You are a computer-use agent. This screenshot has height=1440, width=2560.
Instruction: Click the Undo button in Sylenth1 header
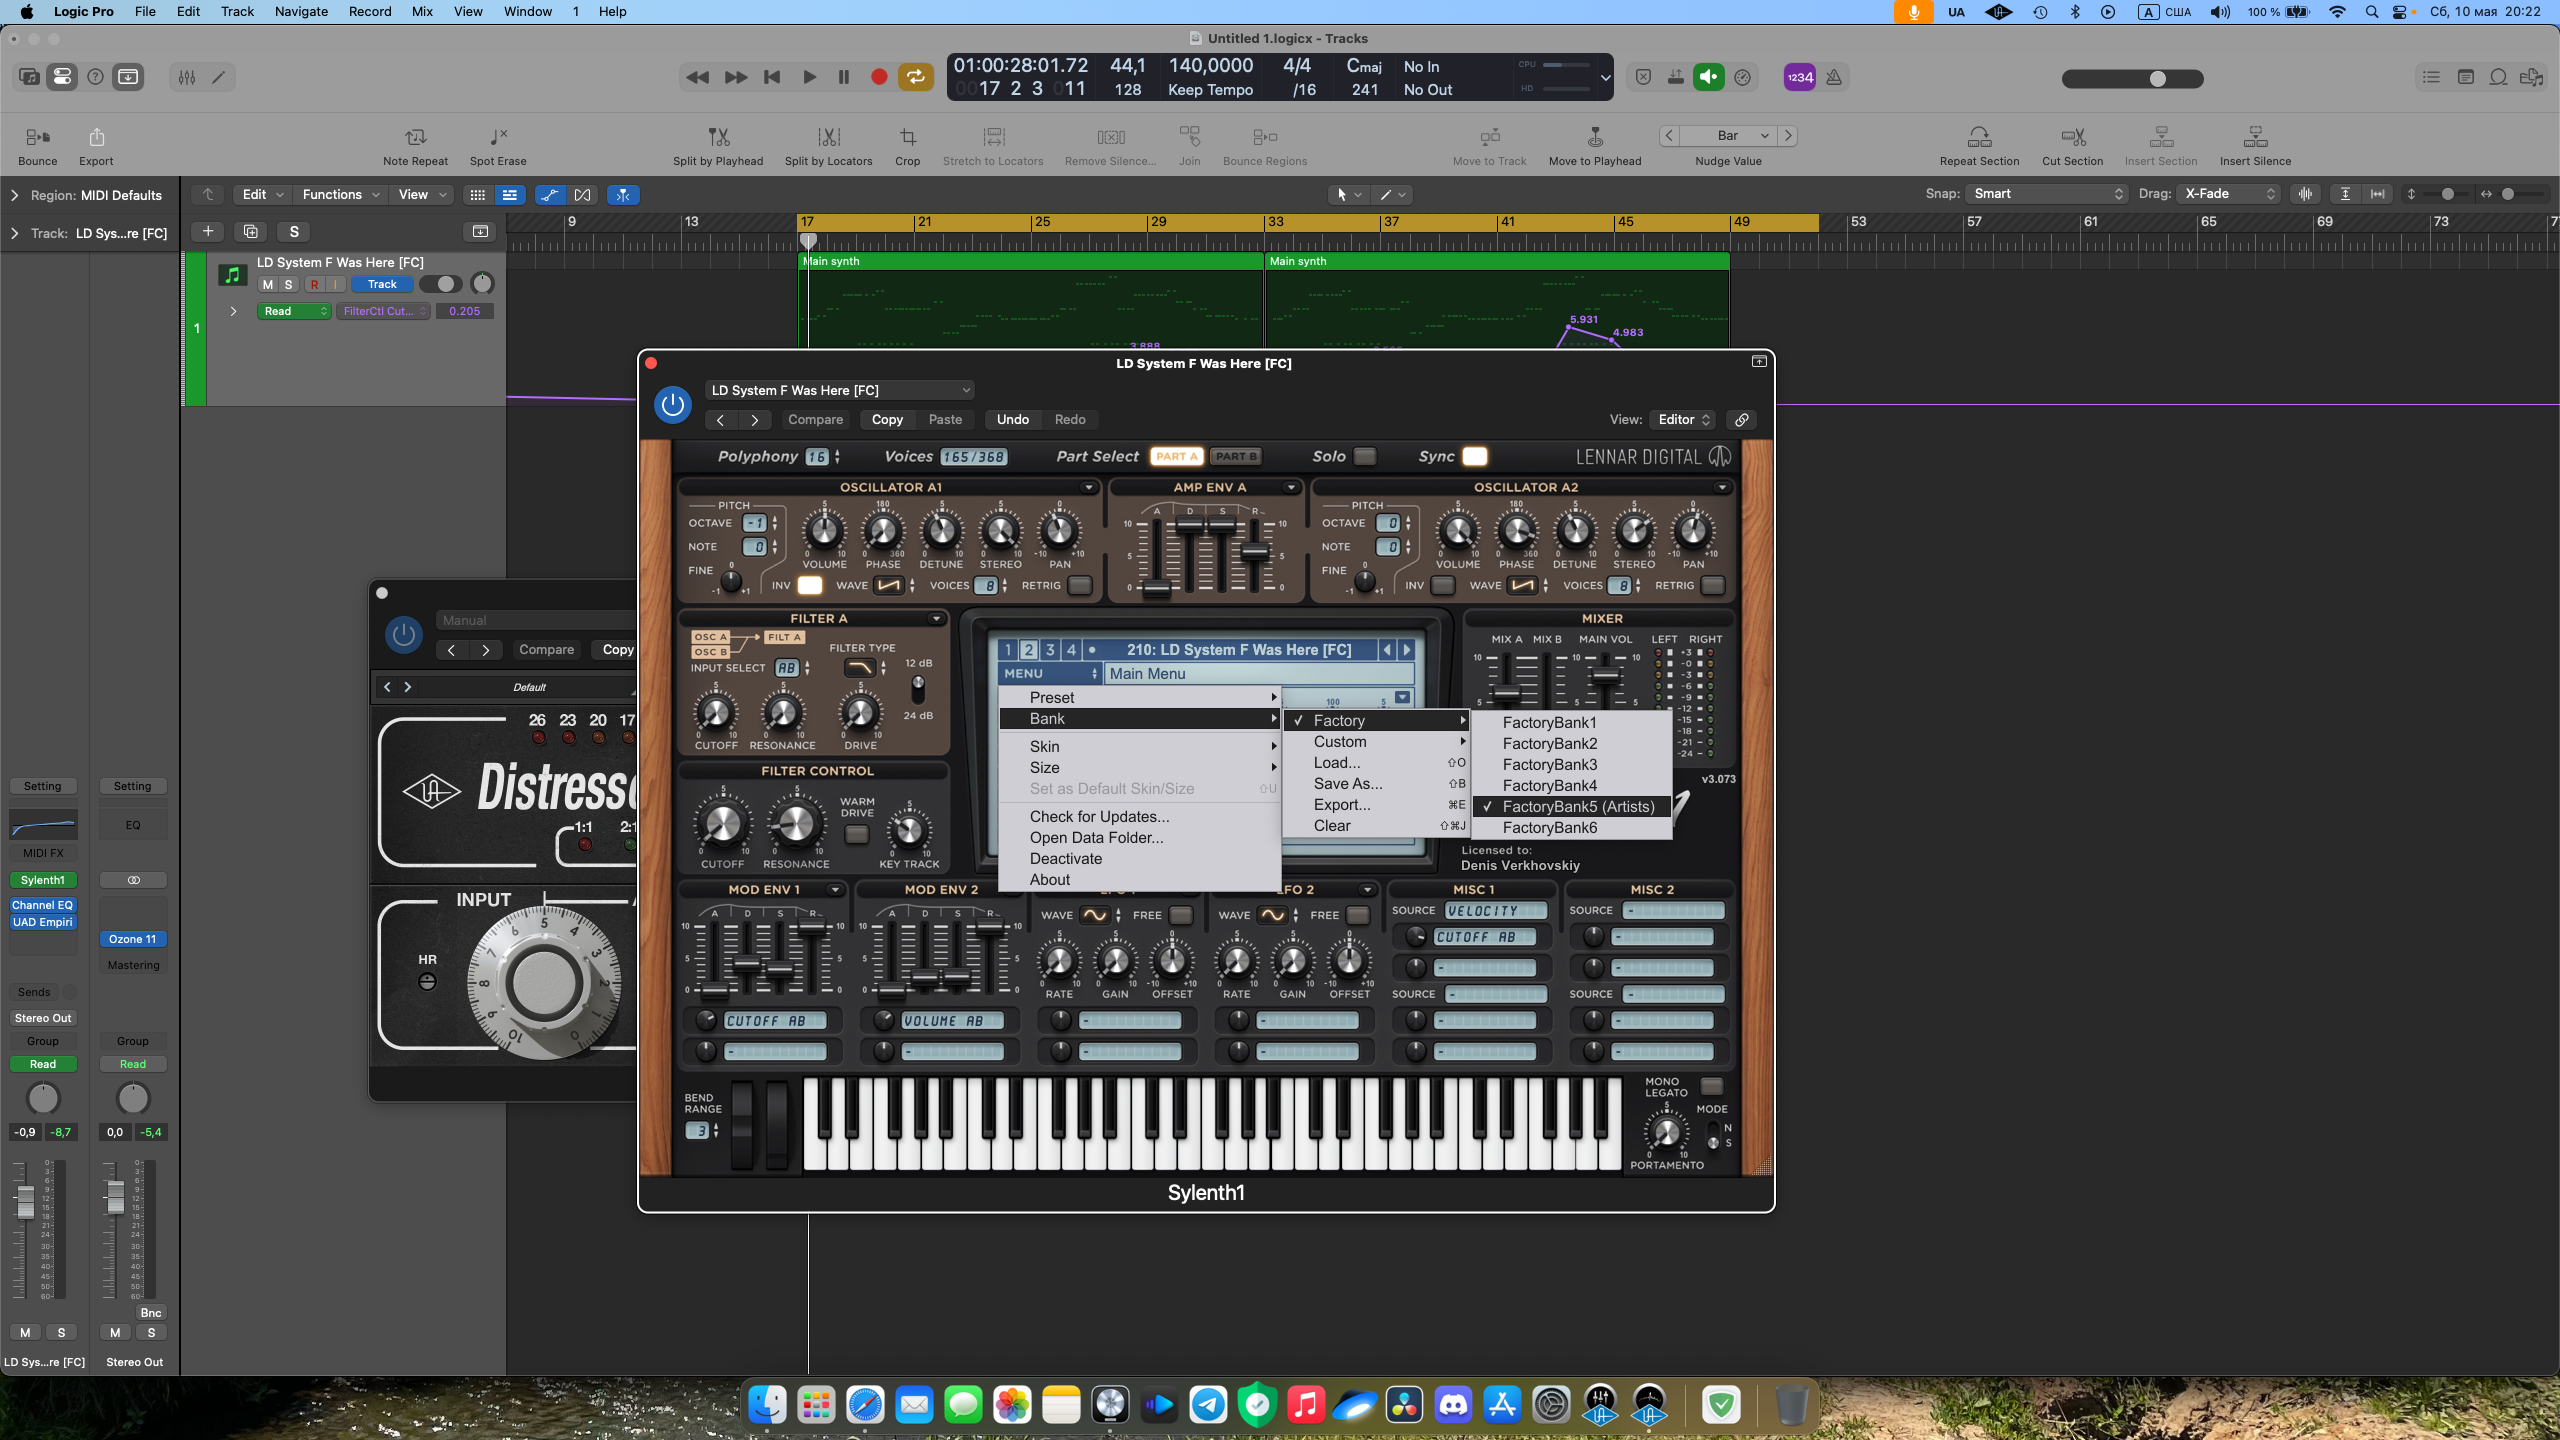coord(1012,420)
